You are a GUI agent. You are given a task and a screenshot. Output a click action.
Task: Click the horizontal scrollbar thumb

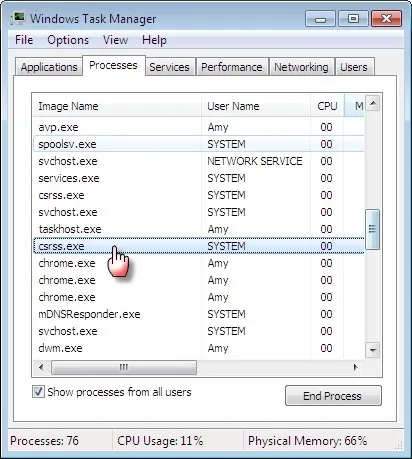click(x=124, y=367)
